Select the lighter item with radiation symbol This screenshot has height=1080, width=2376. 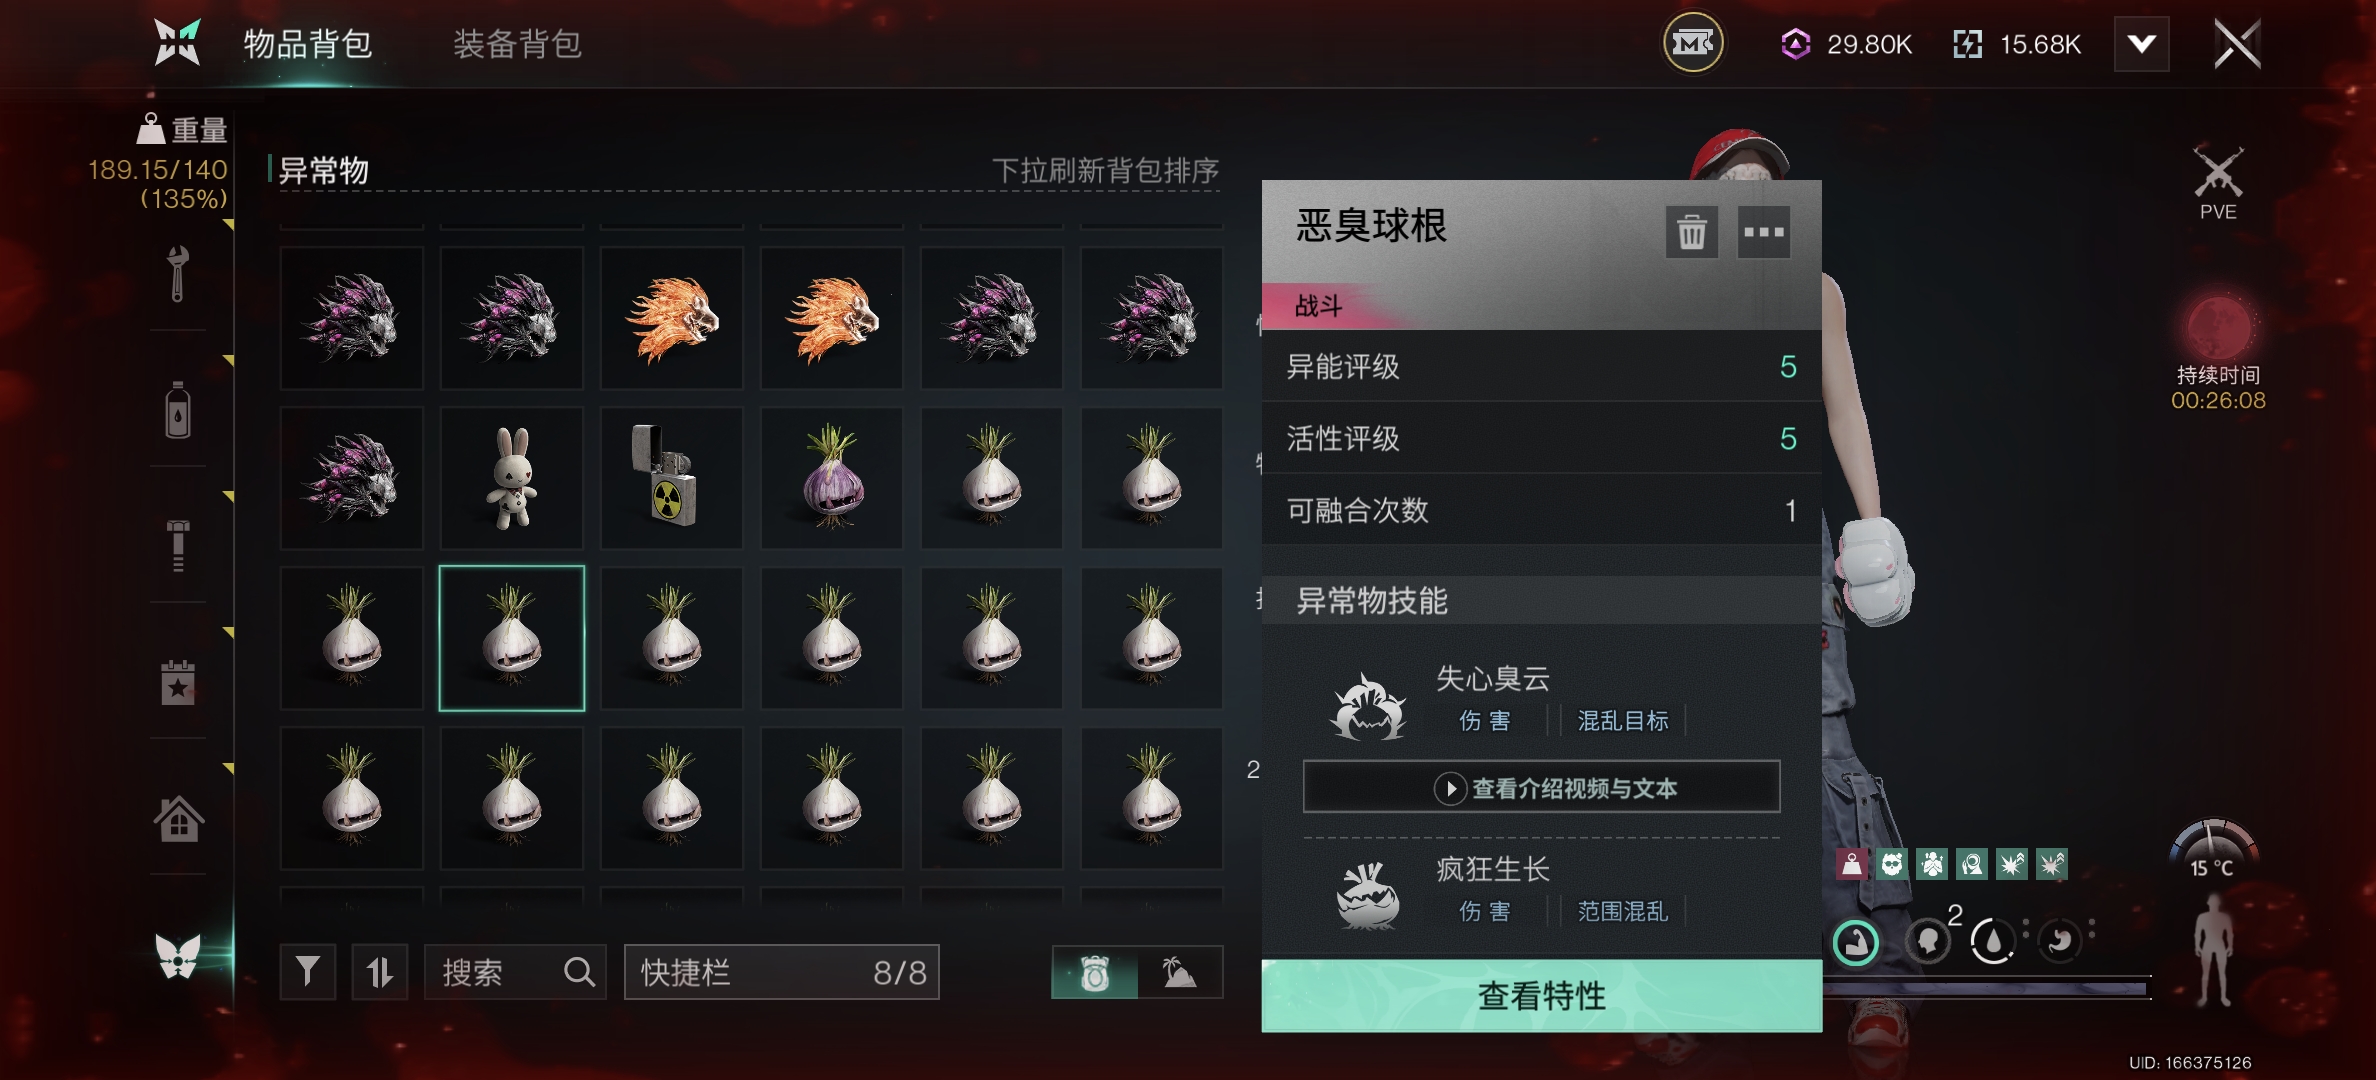tap(672, 478)
